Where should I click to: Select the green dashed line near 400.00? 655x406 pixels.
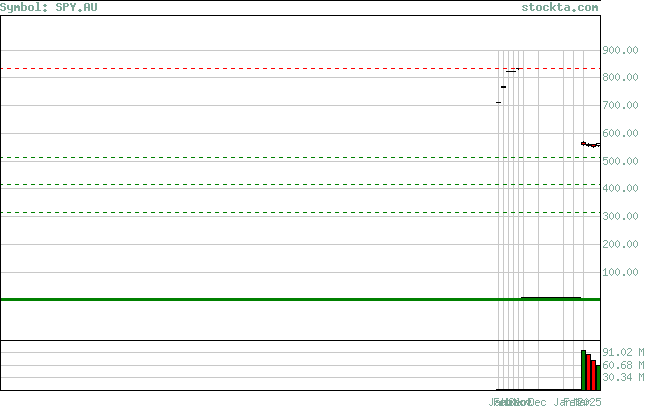(300, 184)
